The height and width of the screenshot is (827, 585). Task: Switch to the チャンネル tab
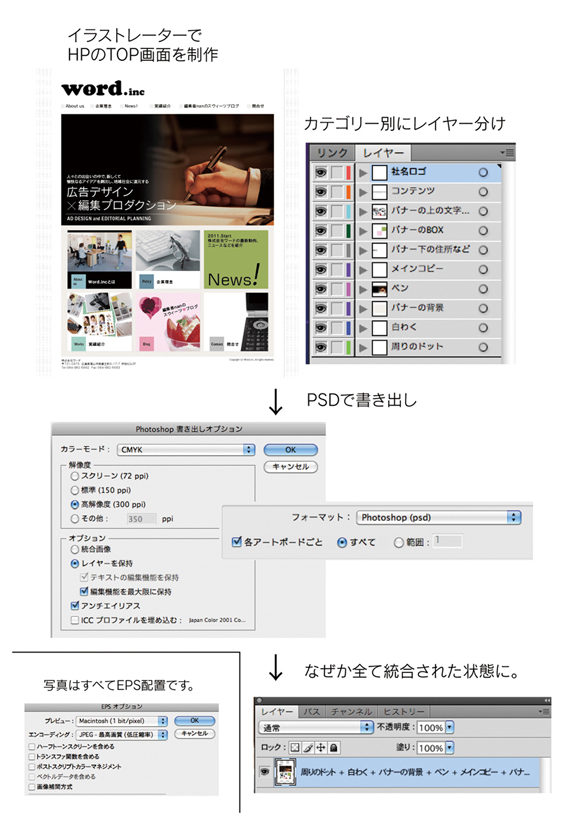coord(352,711)
